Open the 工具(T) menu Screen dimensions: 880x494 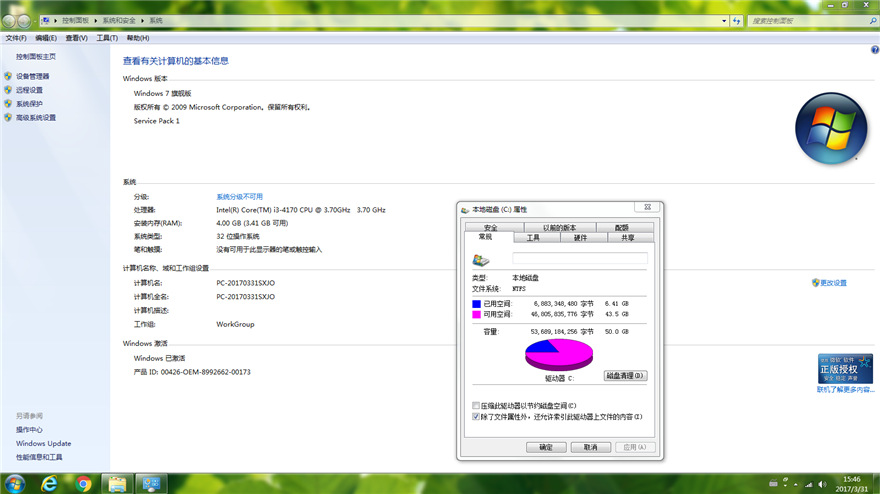click(x=107, y=38)
